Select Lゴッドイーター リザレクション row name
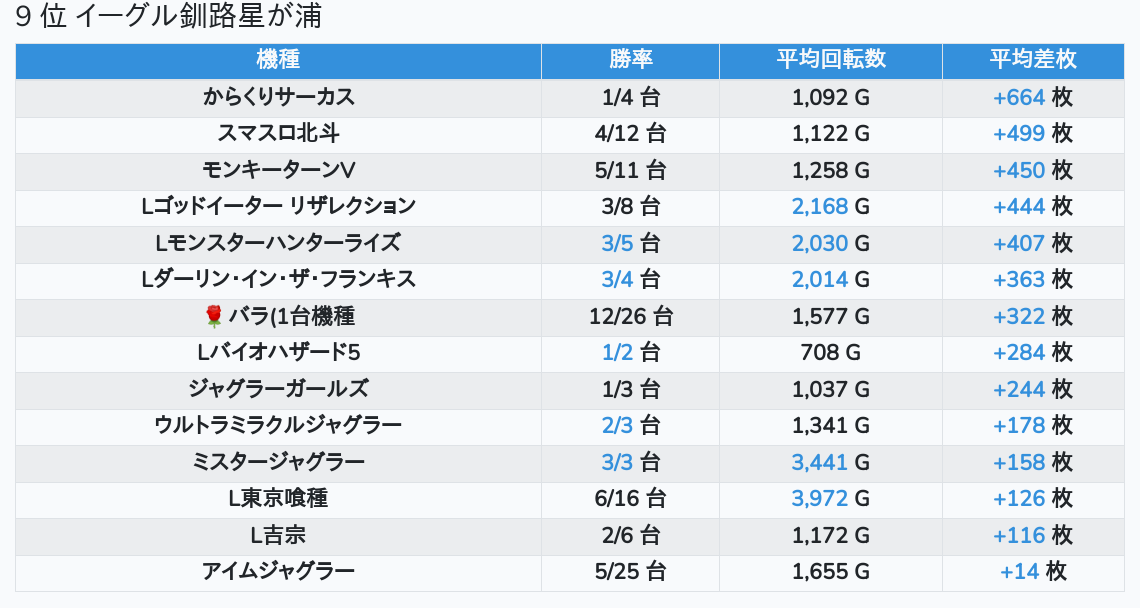 [x=278, y=207]
